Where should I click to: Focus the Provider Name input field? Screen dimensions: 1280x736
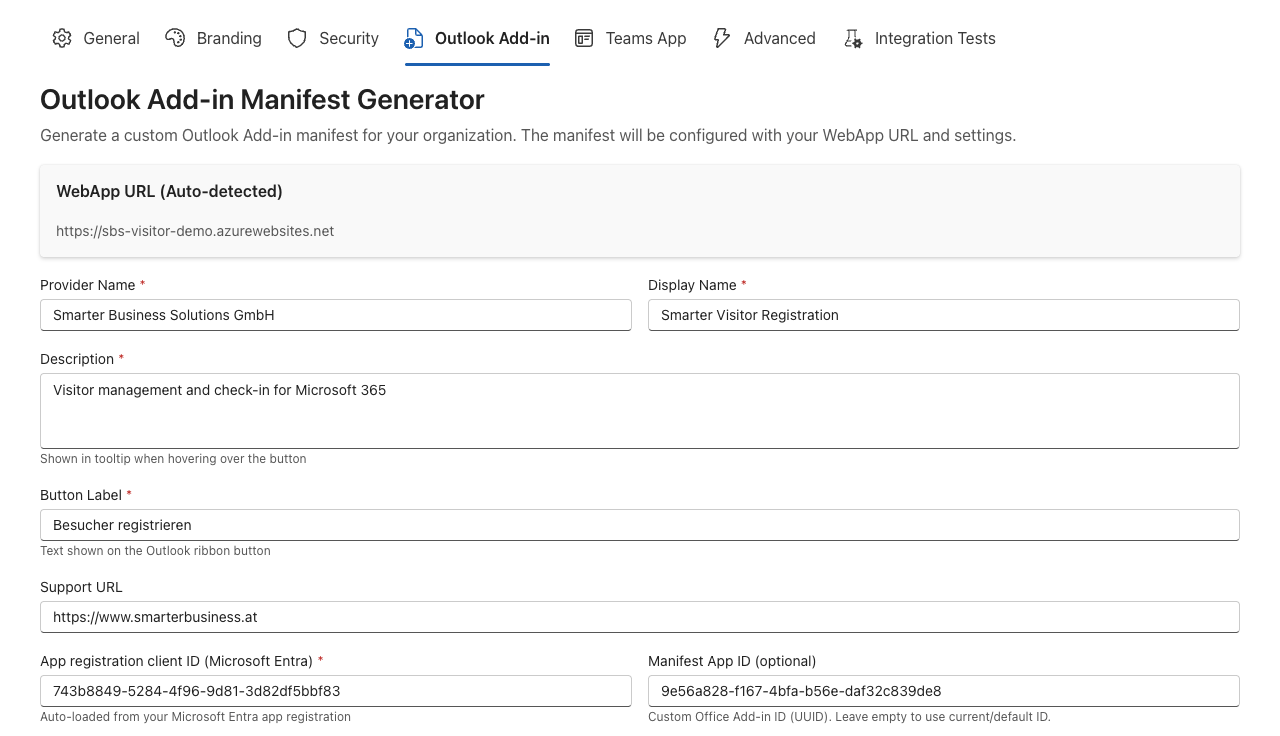[336, 315]
